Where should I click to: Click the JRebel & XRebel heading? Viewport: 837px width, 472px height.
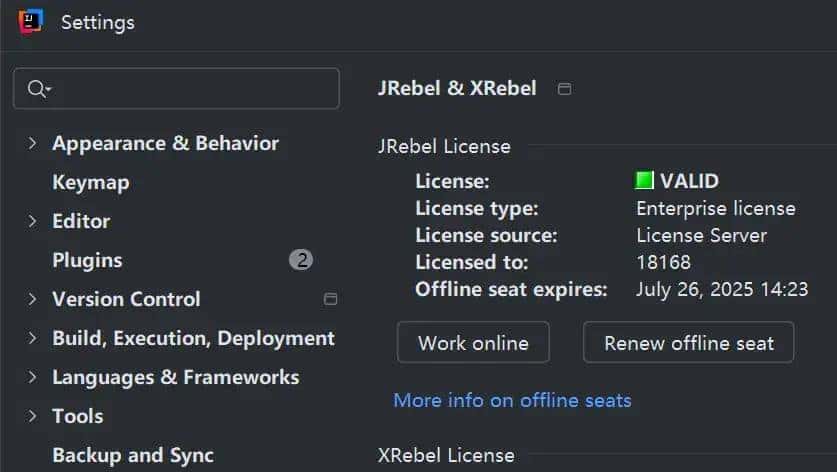pos(457,88)
